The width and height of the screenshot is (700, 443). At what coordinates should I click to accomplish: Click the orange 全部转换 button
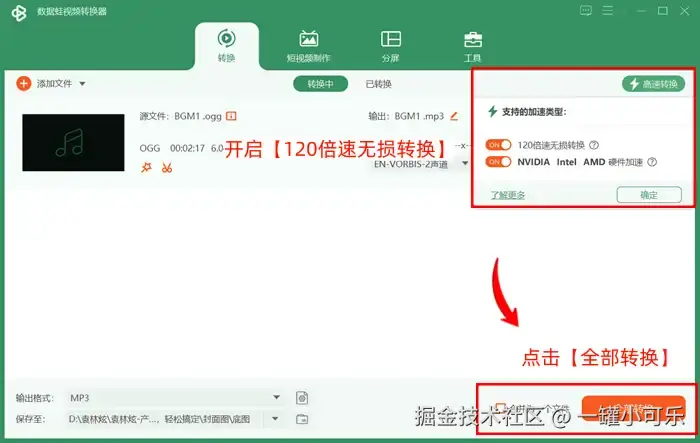point(633,409)
